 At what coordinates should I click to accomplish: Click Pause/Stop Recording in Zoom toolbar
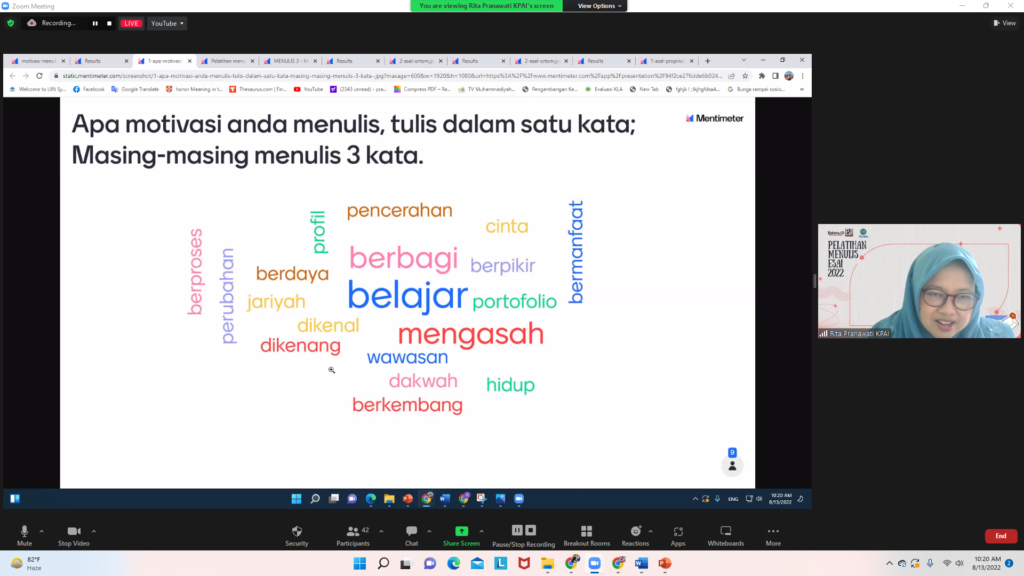523,536
